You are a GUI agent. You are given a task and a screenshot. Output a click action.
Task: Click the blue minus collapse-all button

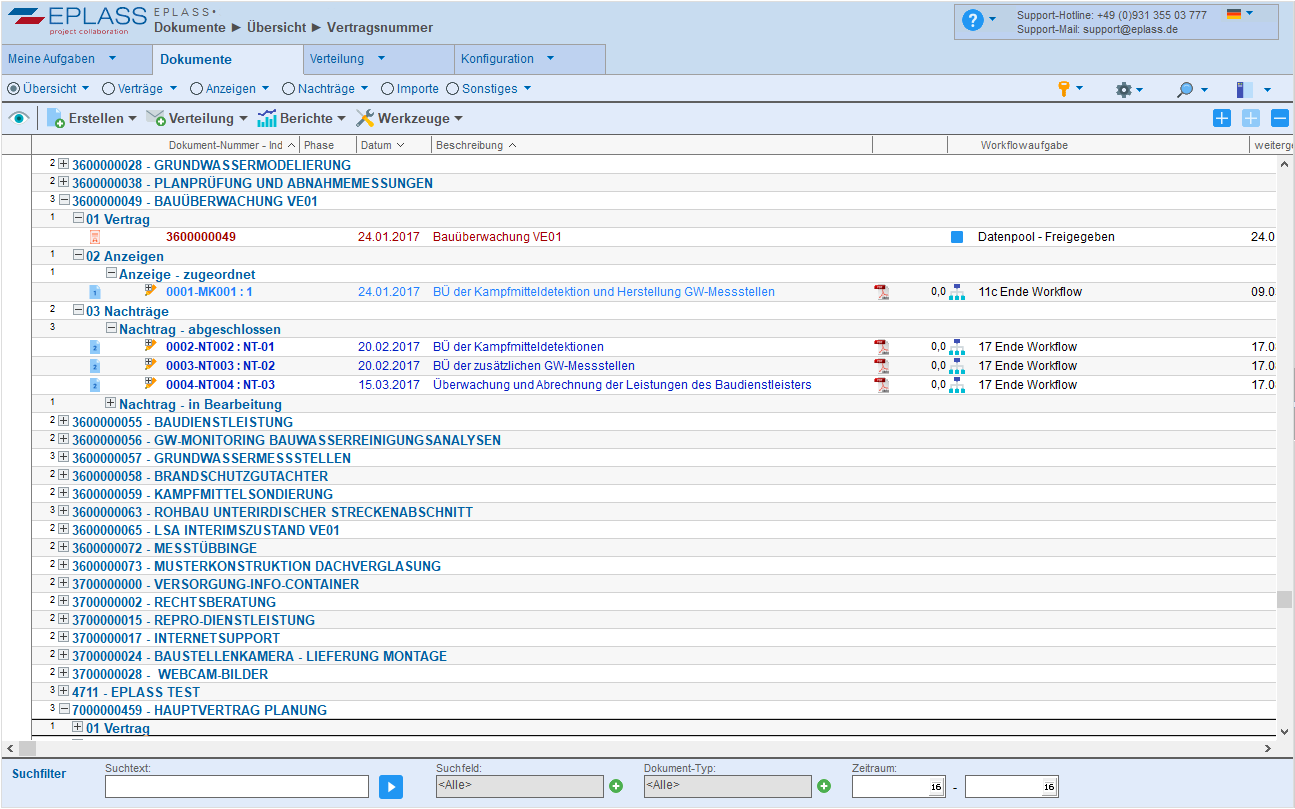1280,118
